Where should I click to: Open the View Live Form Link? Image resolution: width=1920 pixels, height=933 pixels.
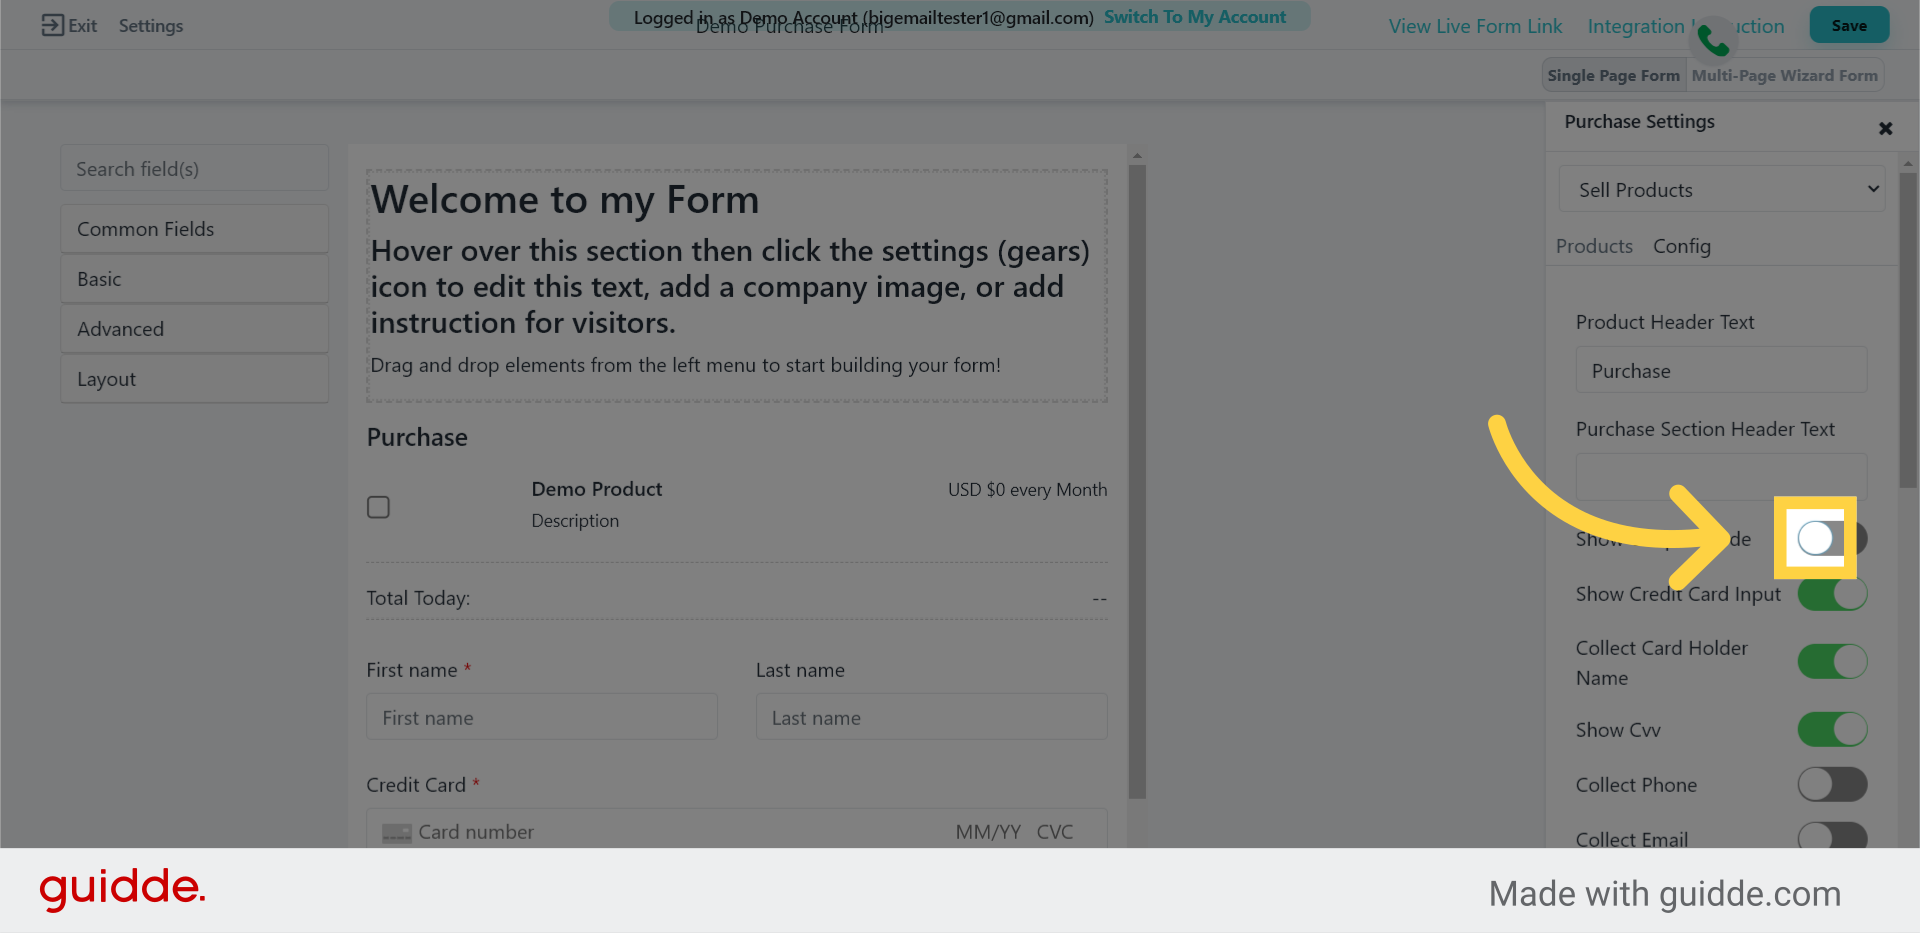(1475, 27)
